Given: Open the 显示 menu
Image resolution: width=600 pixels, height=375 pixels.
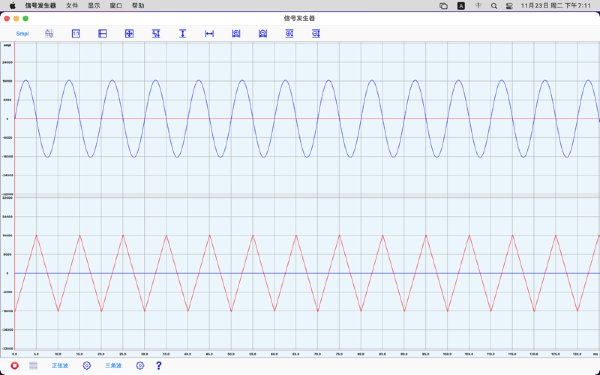Looking at the screenshot, I should coord(94,6).
